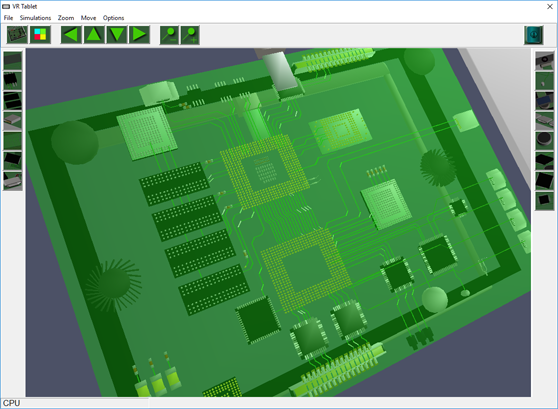The image size is (558, 409).
Task: Select the black round disc component in right panel
Action: pyautogui.click(x=545, y=141)
